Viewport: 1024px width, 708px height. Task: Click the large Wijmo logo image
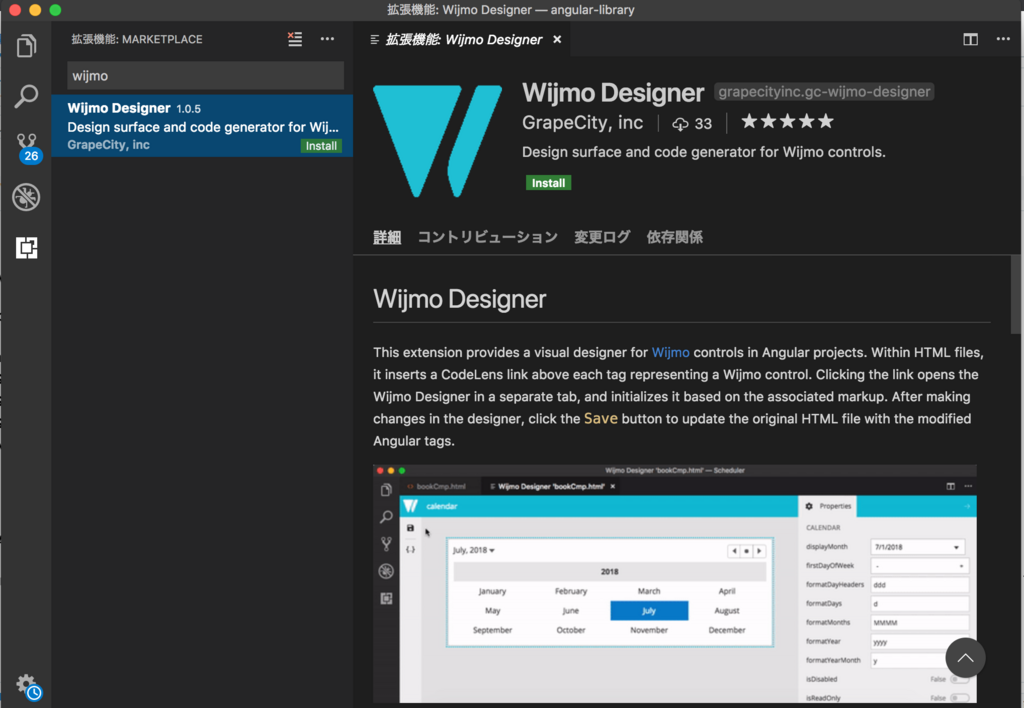click(x=438, y=141)
